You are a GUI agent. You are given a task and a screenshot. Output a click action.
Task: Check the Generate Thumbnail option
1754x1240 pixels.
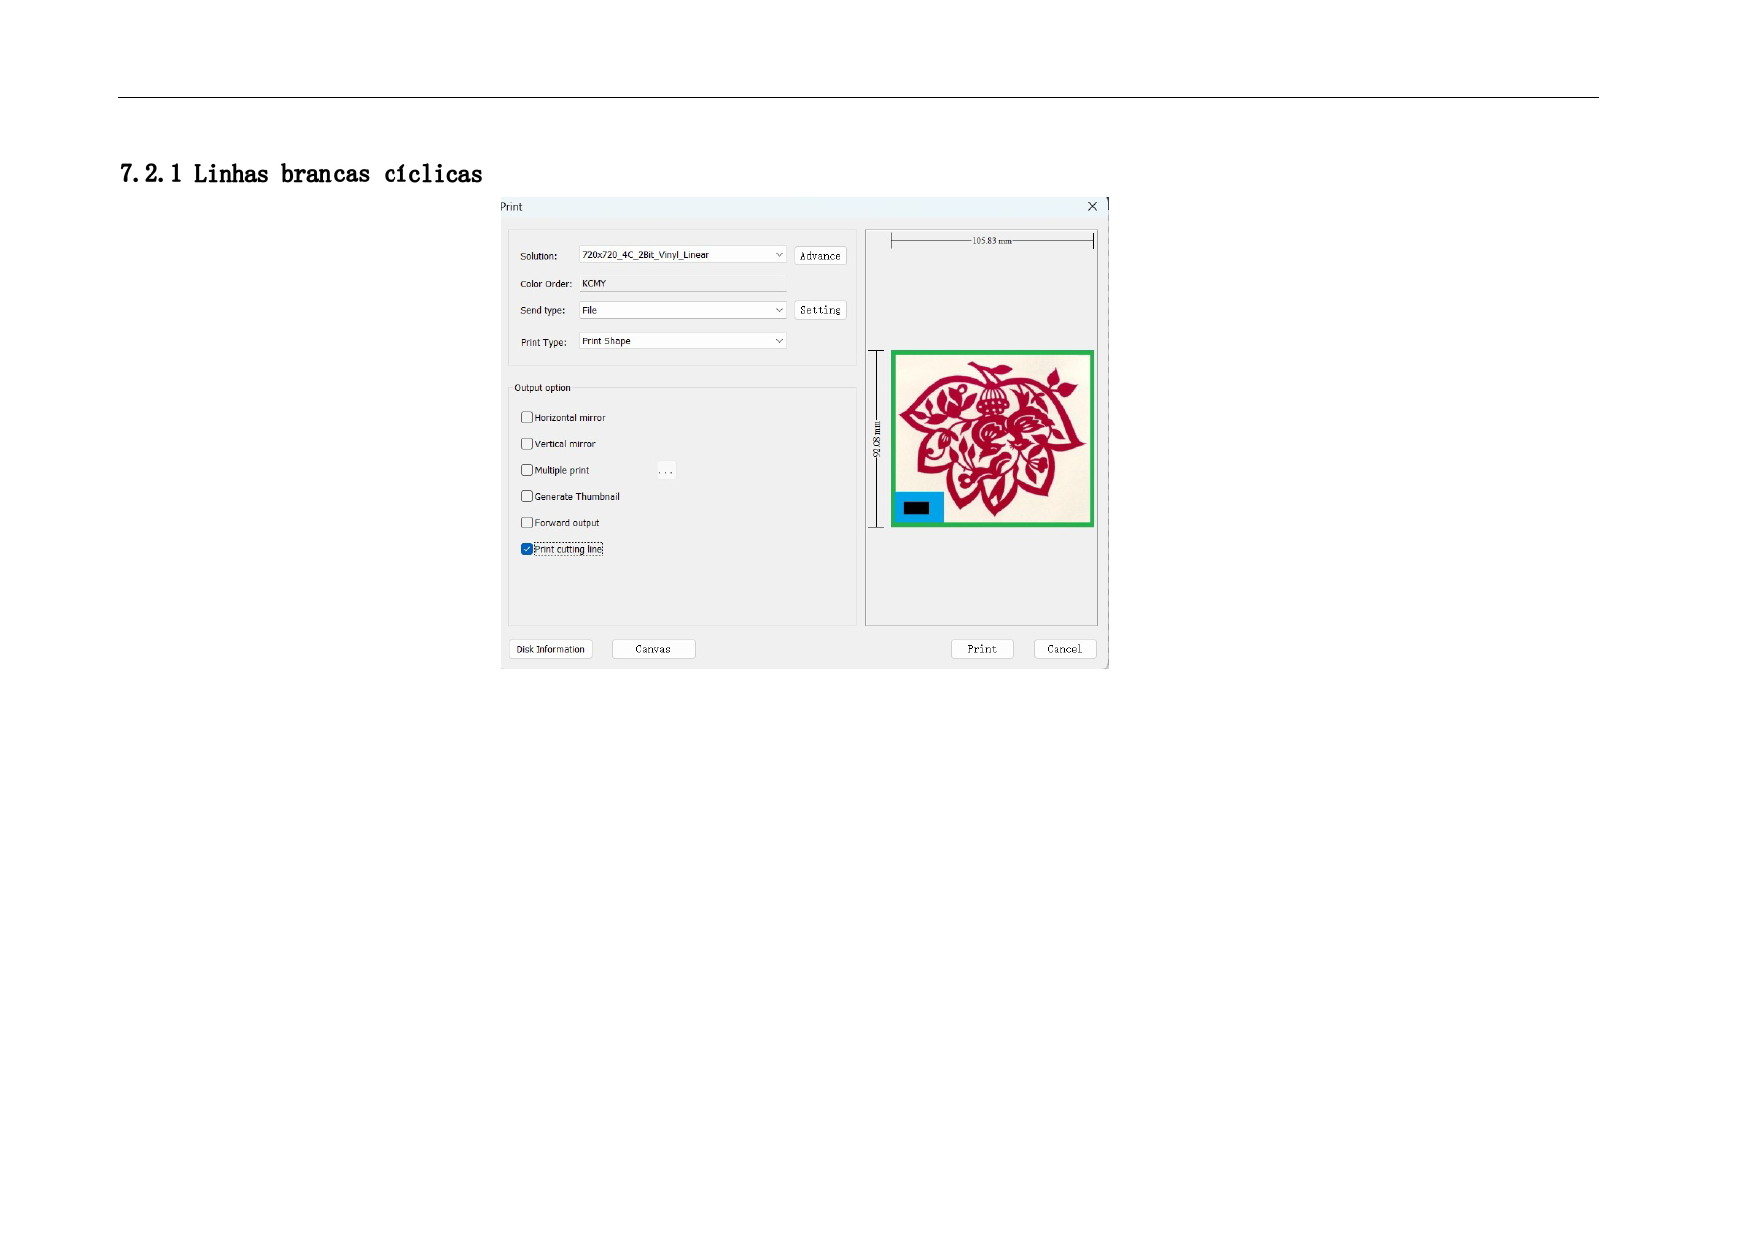click(527, 497)
